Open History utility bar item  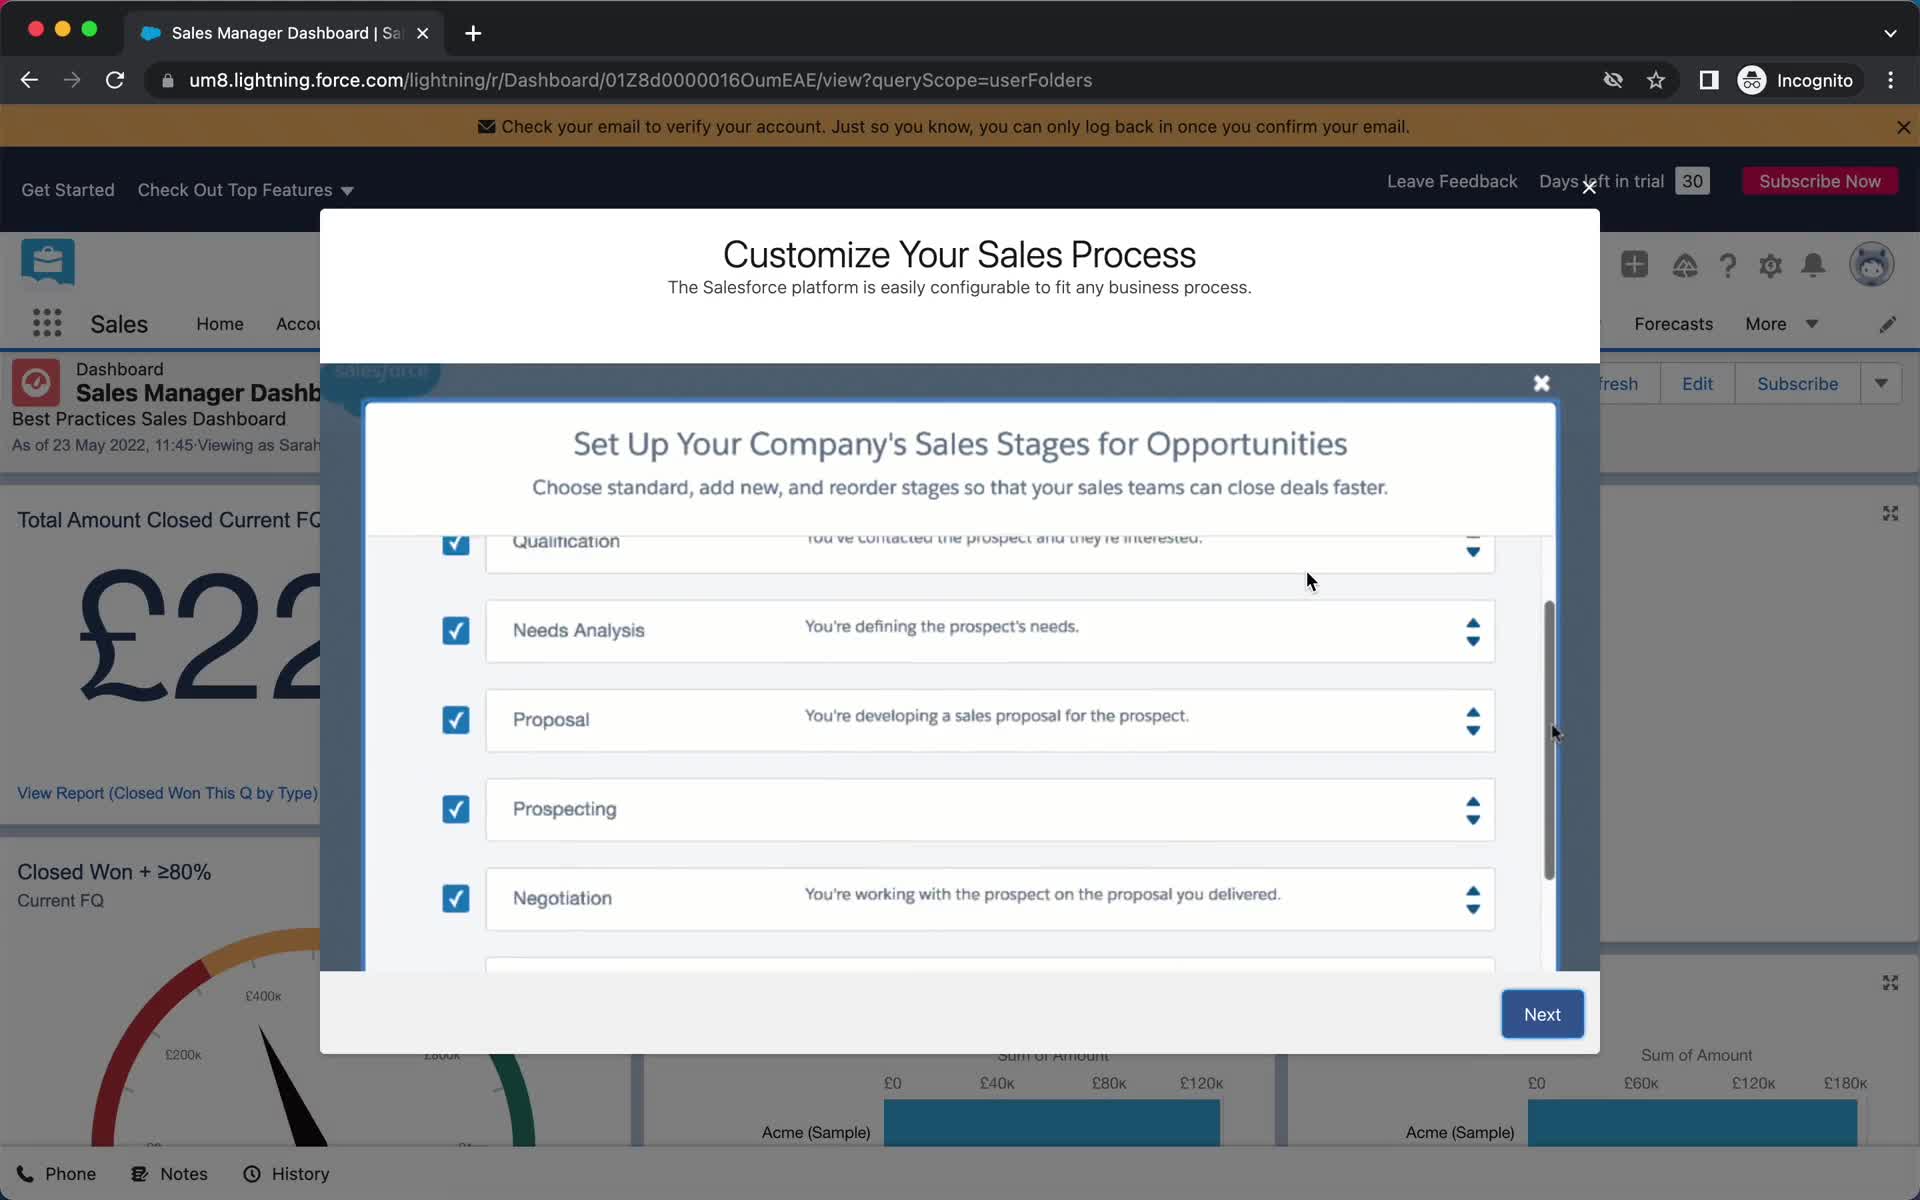[x=286, y=1174]
